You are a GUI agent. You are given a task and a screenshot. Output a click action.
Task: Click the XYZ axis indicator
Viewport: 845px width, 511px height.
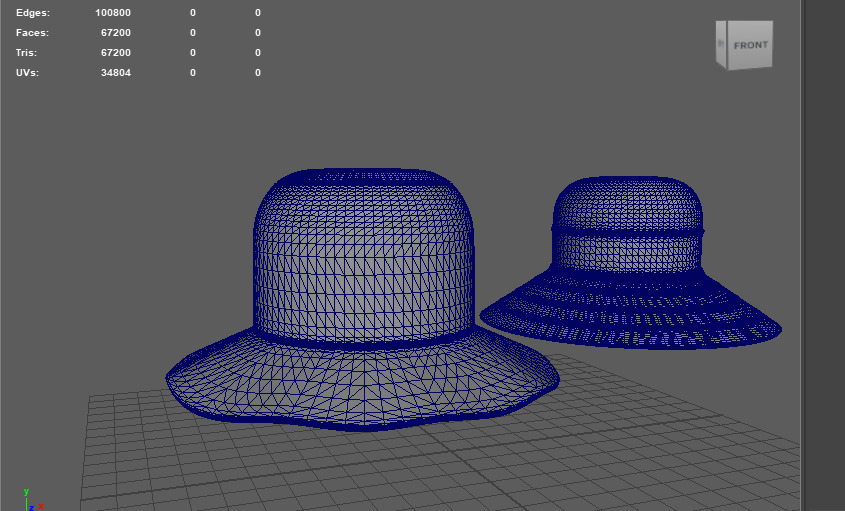[x=32, y=500]
